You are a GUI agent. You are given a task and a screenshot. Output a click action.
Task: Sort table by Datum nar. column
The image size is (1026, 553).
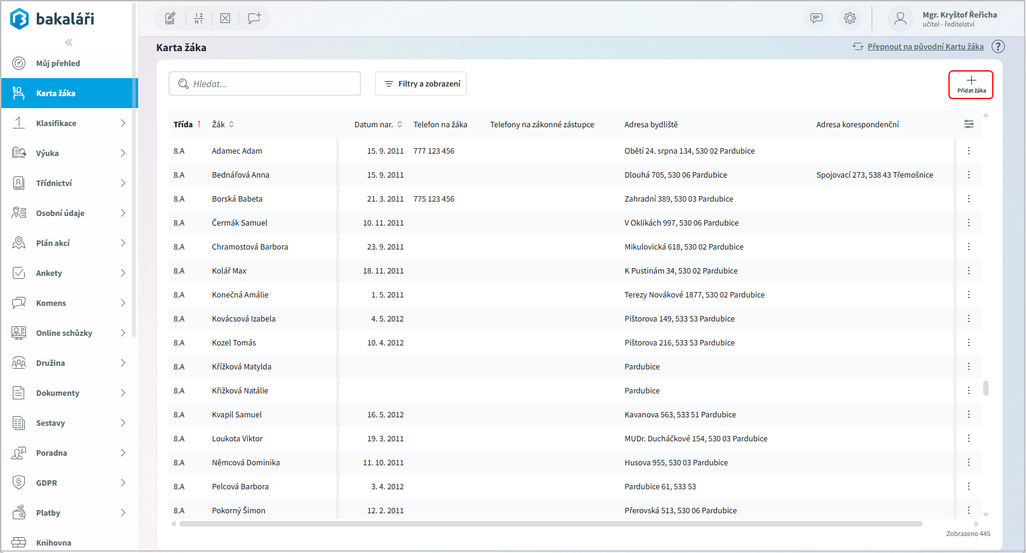(378, 125)
